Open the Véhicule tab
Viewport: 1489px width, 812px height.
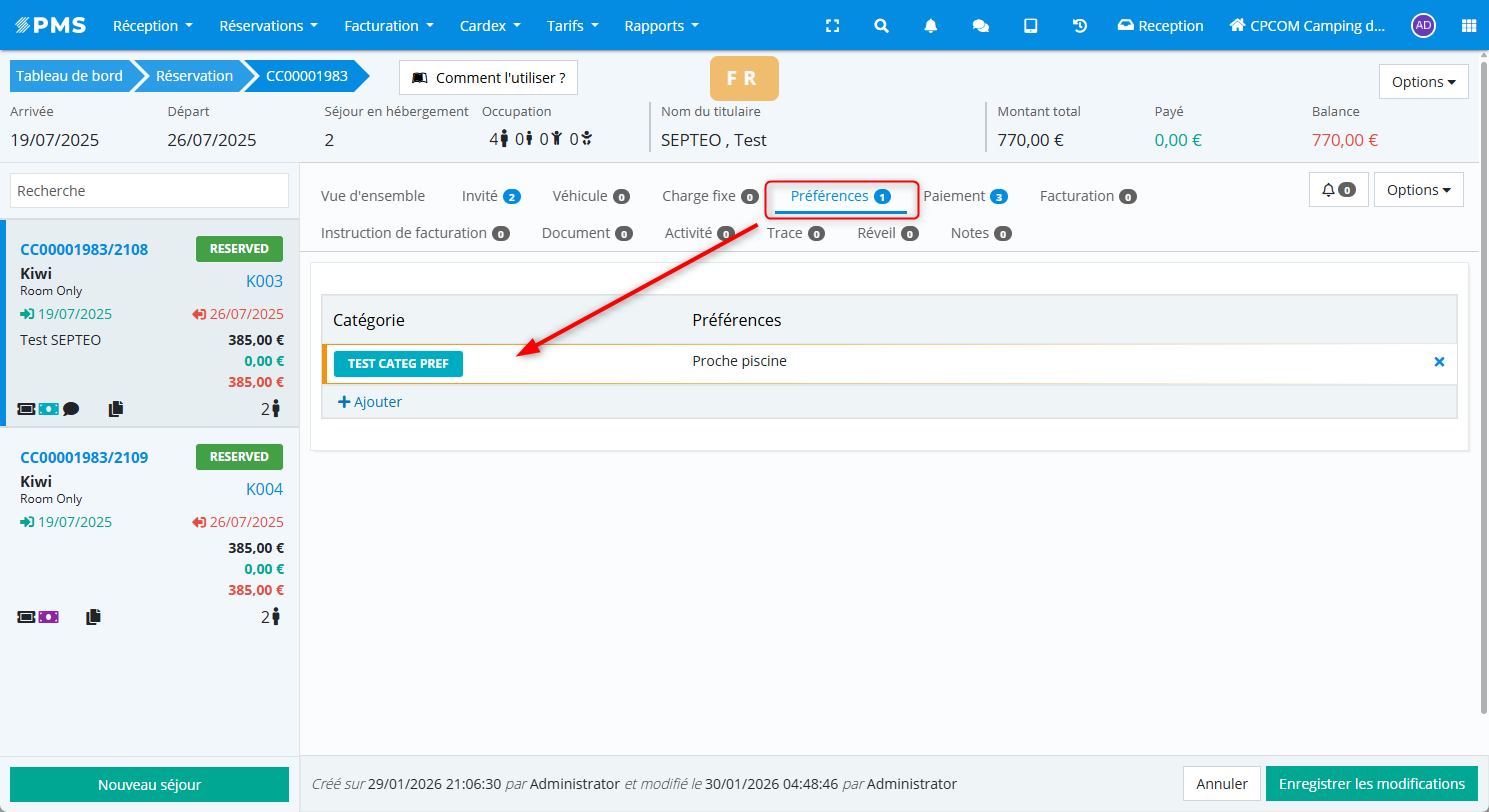pyautogui.click(x=590, y=196)
